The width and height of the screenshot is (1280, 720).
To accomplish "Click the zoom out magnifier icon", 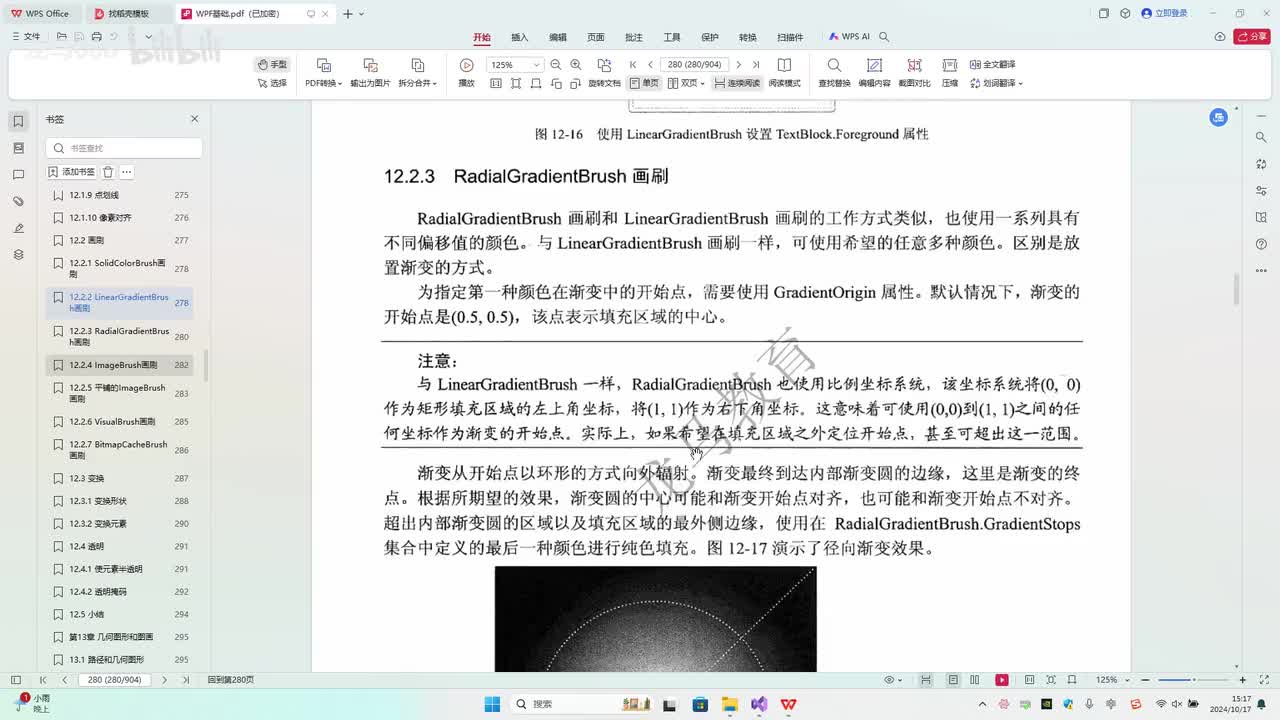I will (556, 64).
